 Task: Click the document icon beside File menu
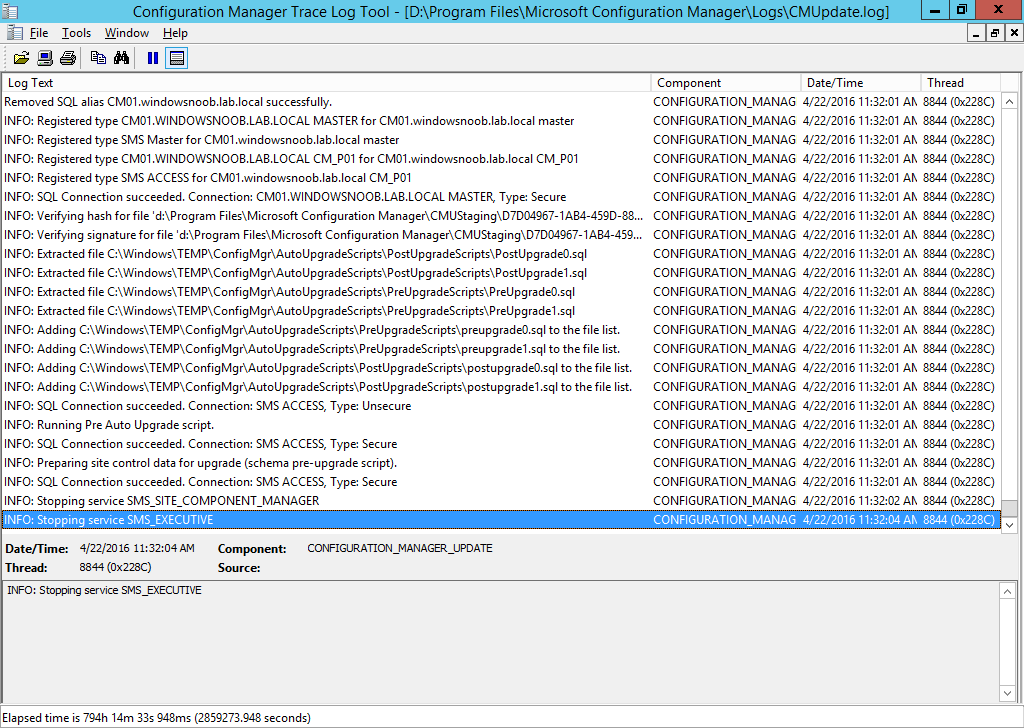tap(14, 33)
